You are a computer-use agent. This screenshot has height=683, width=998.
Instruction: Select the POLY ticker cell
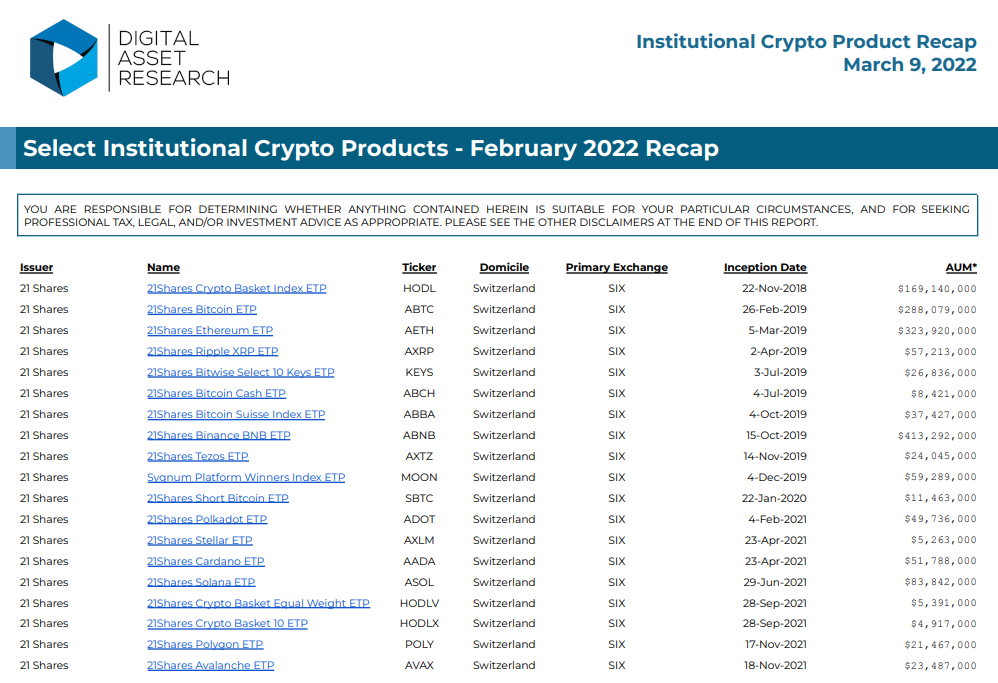419,644
